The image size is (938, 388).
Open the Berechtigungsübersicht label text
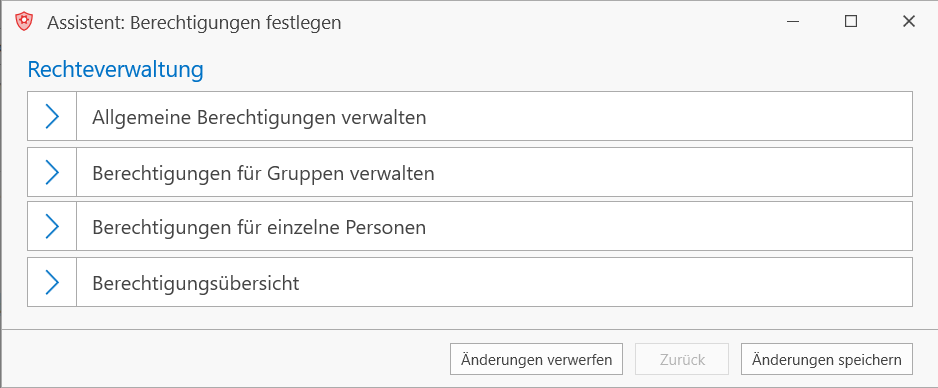point(196,283)
